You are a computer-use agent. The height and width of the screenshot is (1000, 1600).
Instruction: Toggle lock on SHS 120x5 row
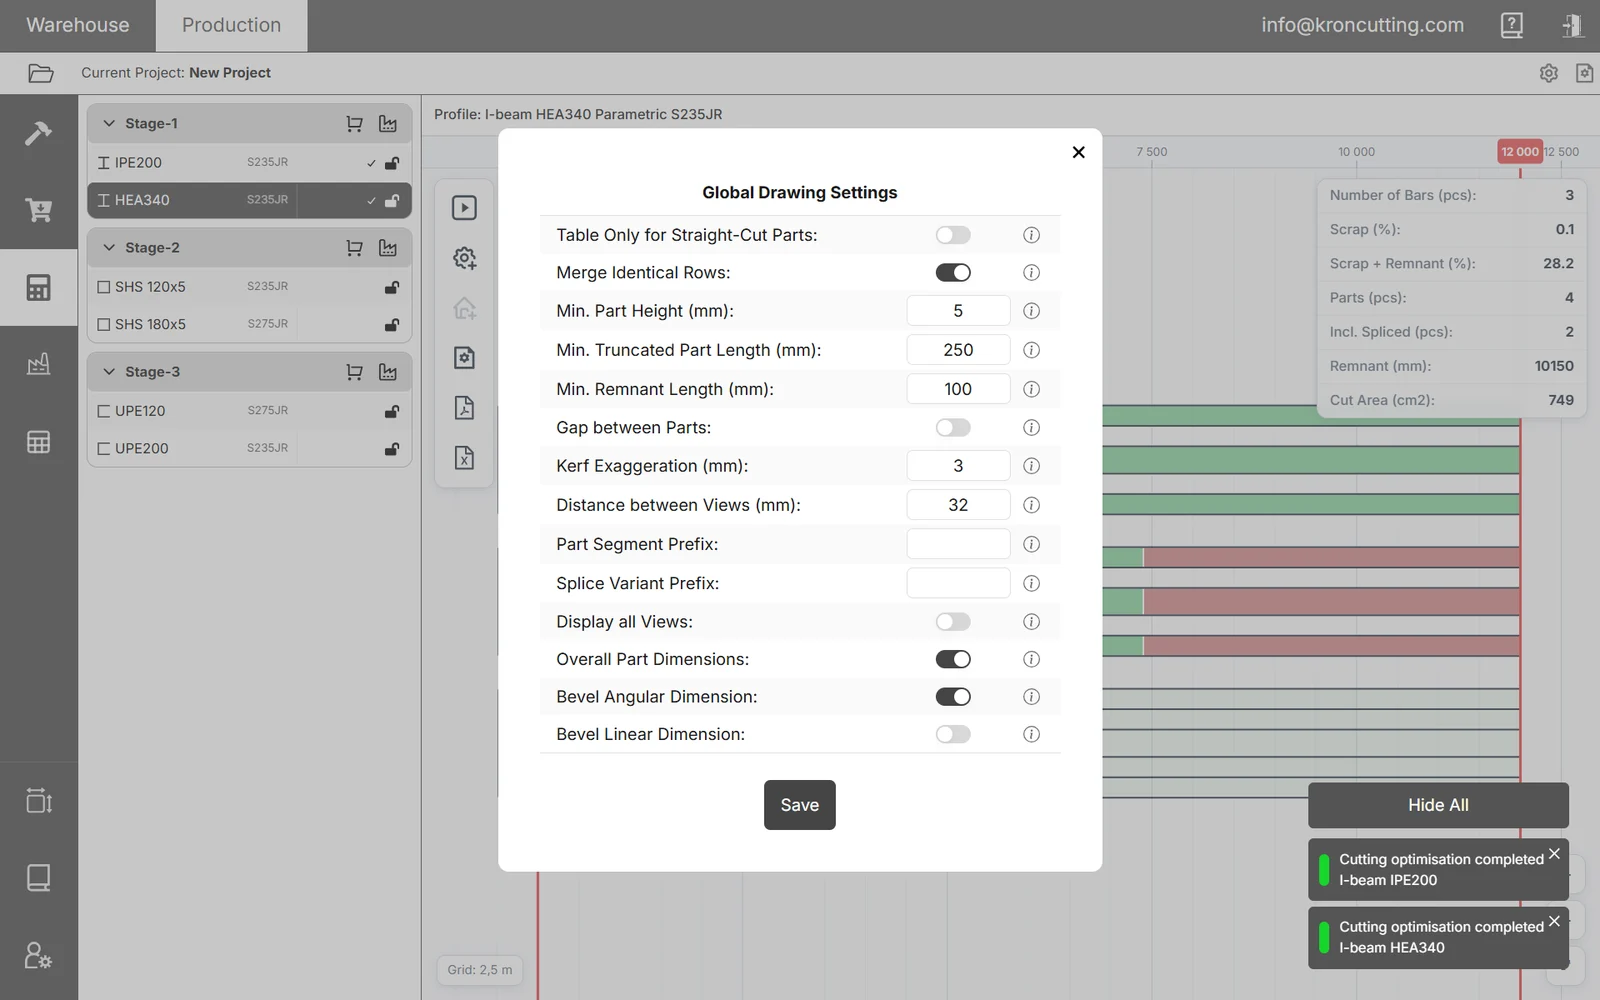392,287
